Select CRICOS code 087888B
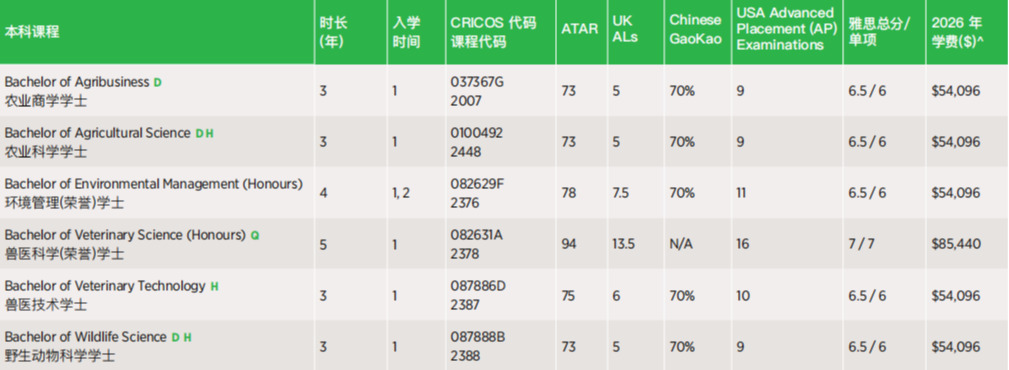 point(477,337)
